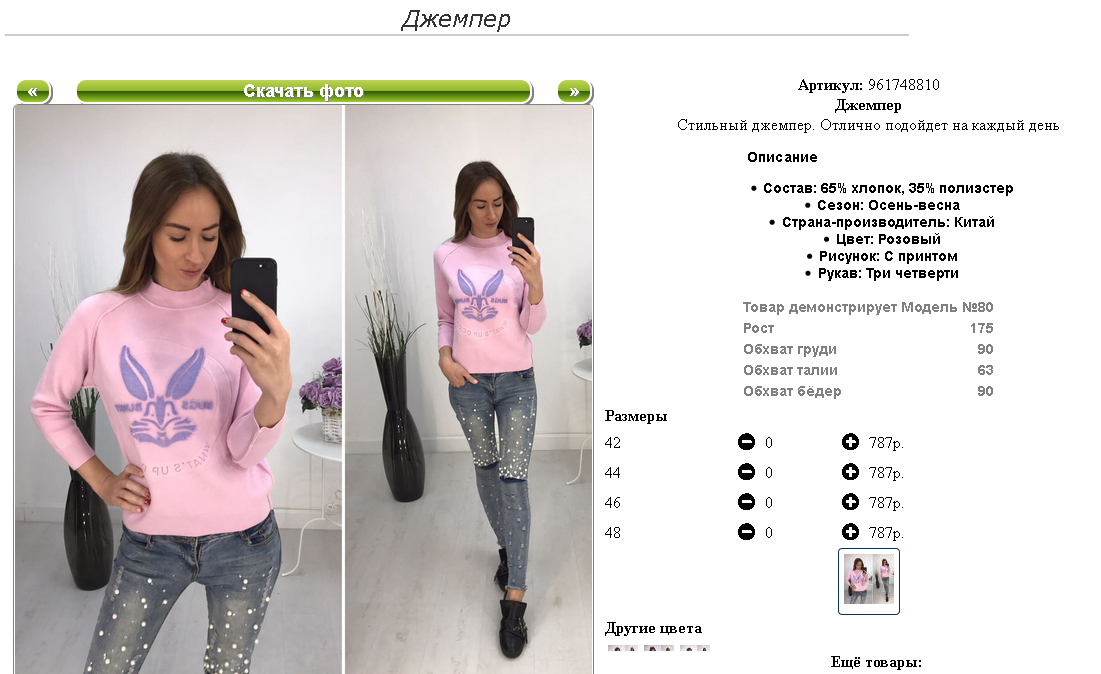
Task: Decrease quantity for size 48
Action: pyautogui.click(x=746, y=532)
